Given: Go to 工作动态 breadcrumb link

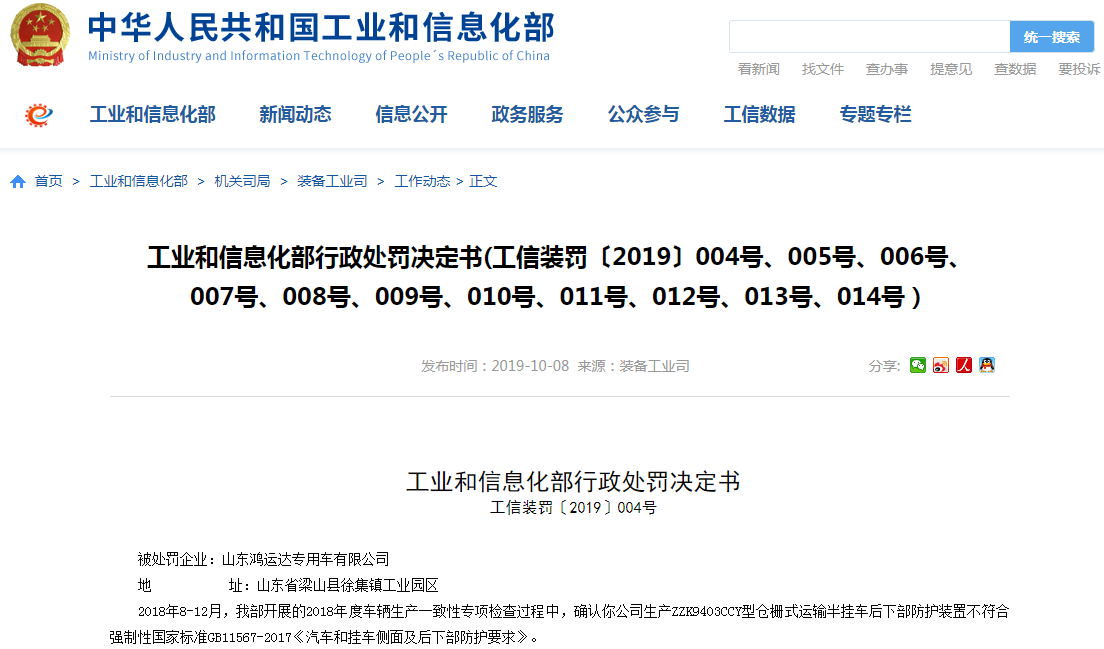Looking at the screenshot, I should point(422,182).
